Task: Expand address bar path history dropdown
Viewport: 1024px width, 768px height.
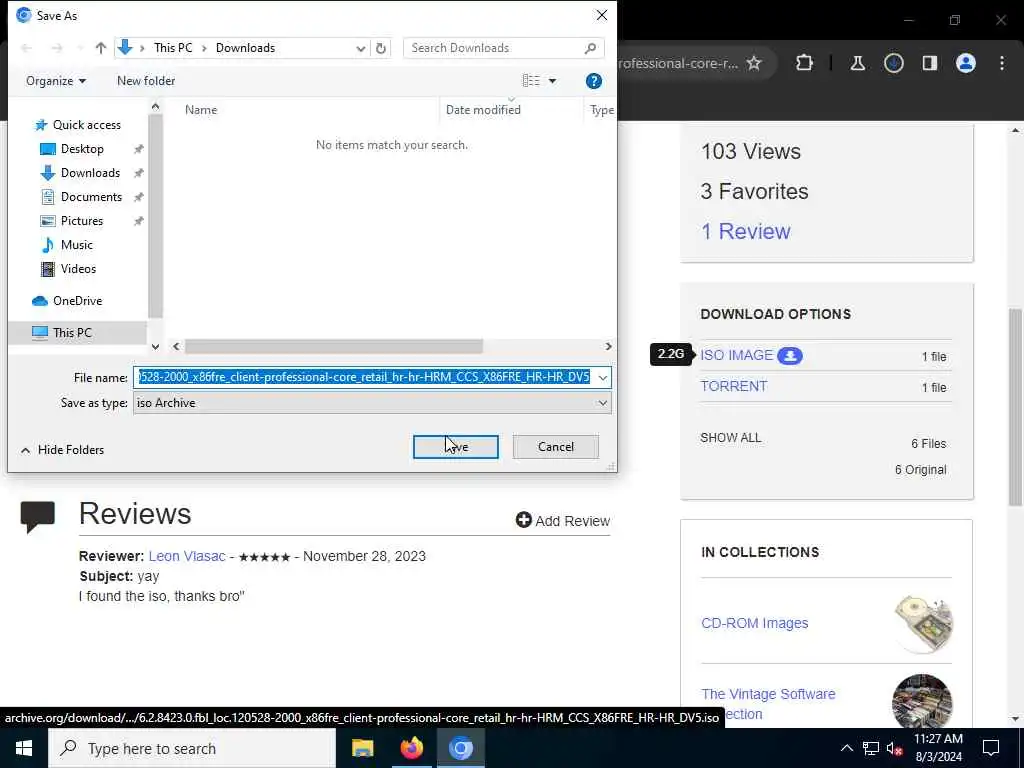Action: pos(360,48)
